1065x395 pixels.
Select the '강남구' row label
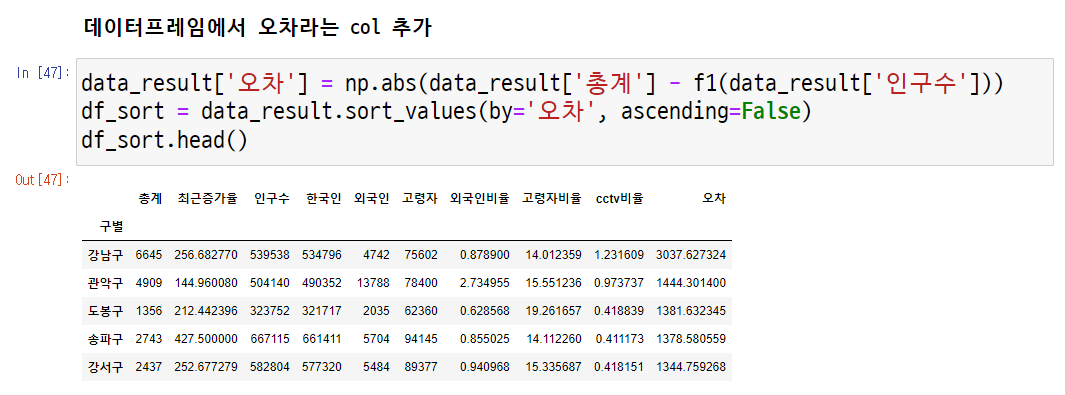(105, 255)
